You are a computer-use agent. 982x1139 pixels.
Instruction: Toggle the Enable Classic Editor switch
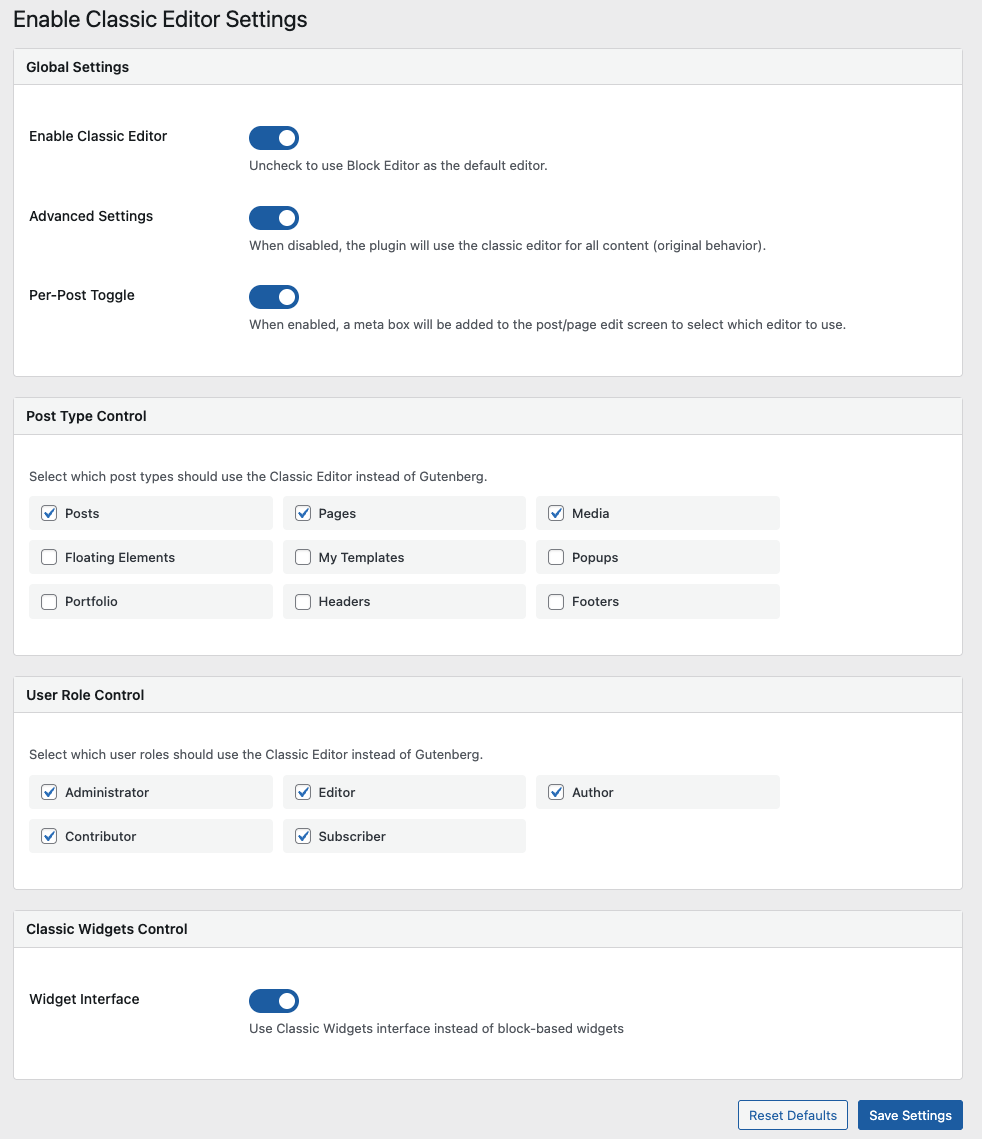click(273, 138)
